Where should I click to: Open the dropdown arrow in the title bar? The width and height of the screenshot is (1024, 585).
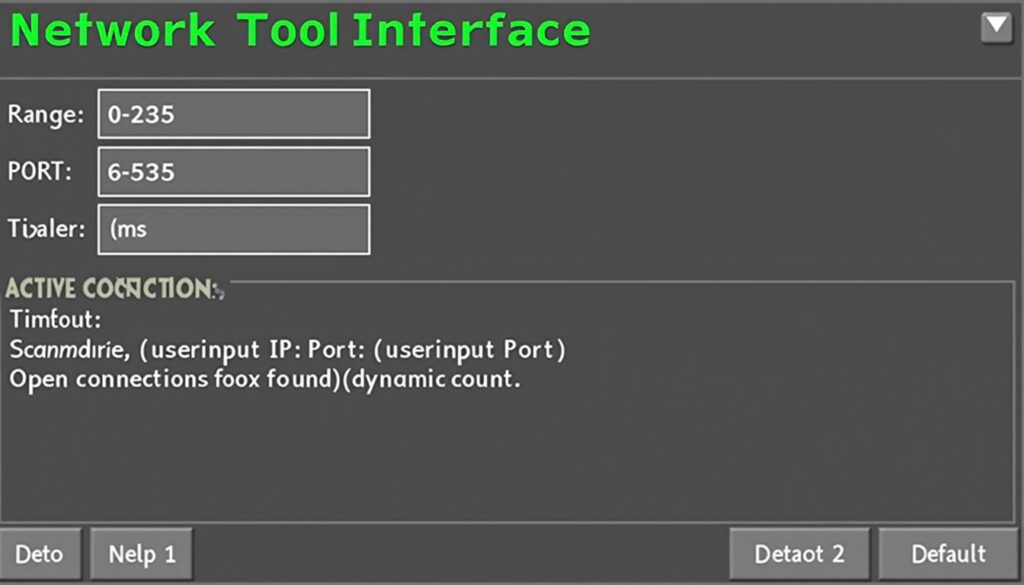point(996,27)
